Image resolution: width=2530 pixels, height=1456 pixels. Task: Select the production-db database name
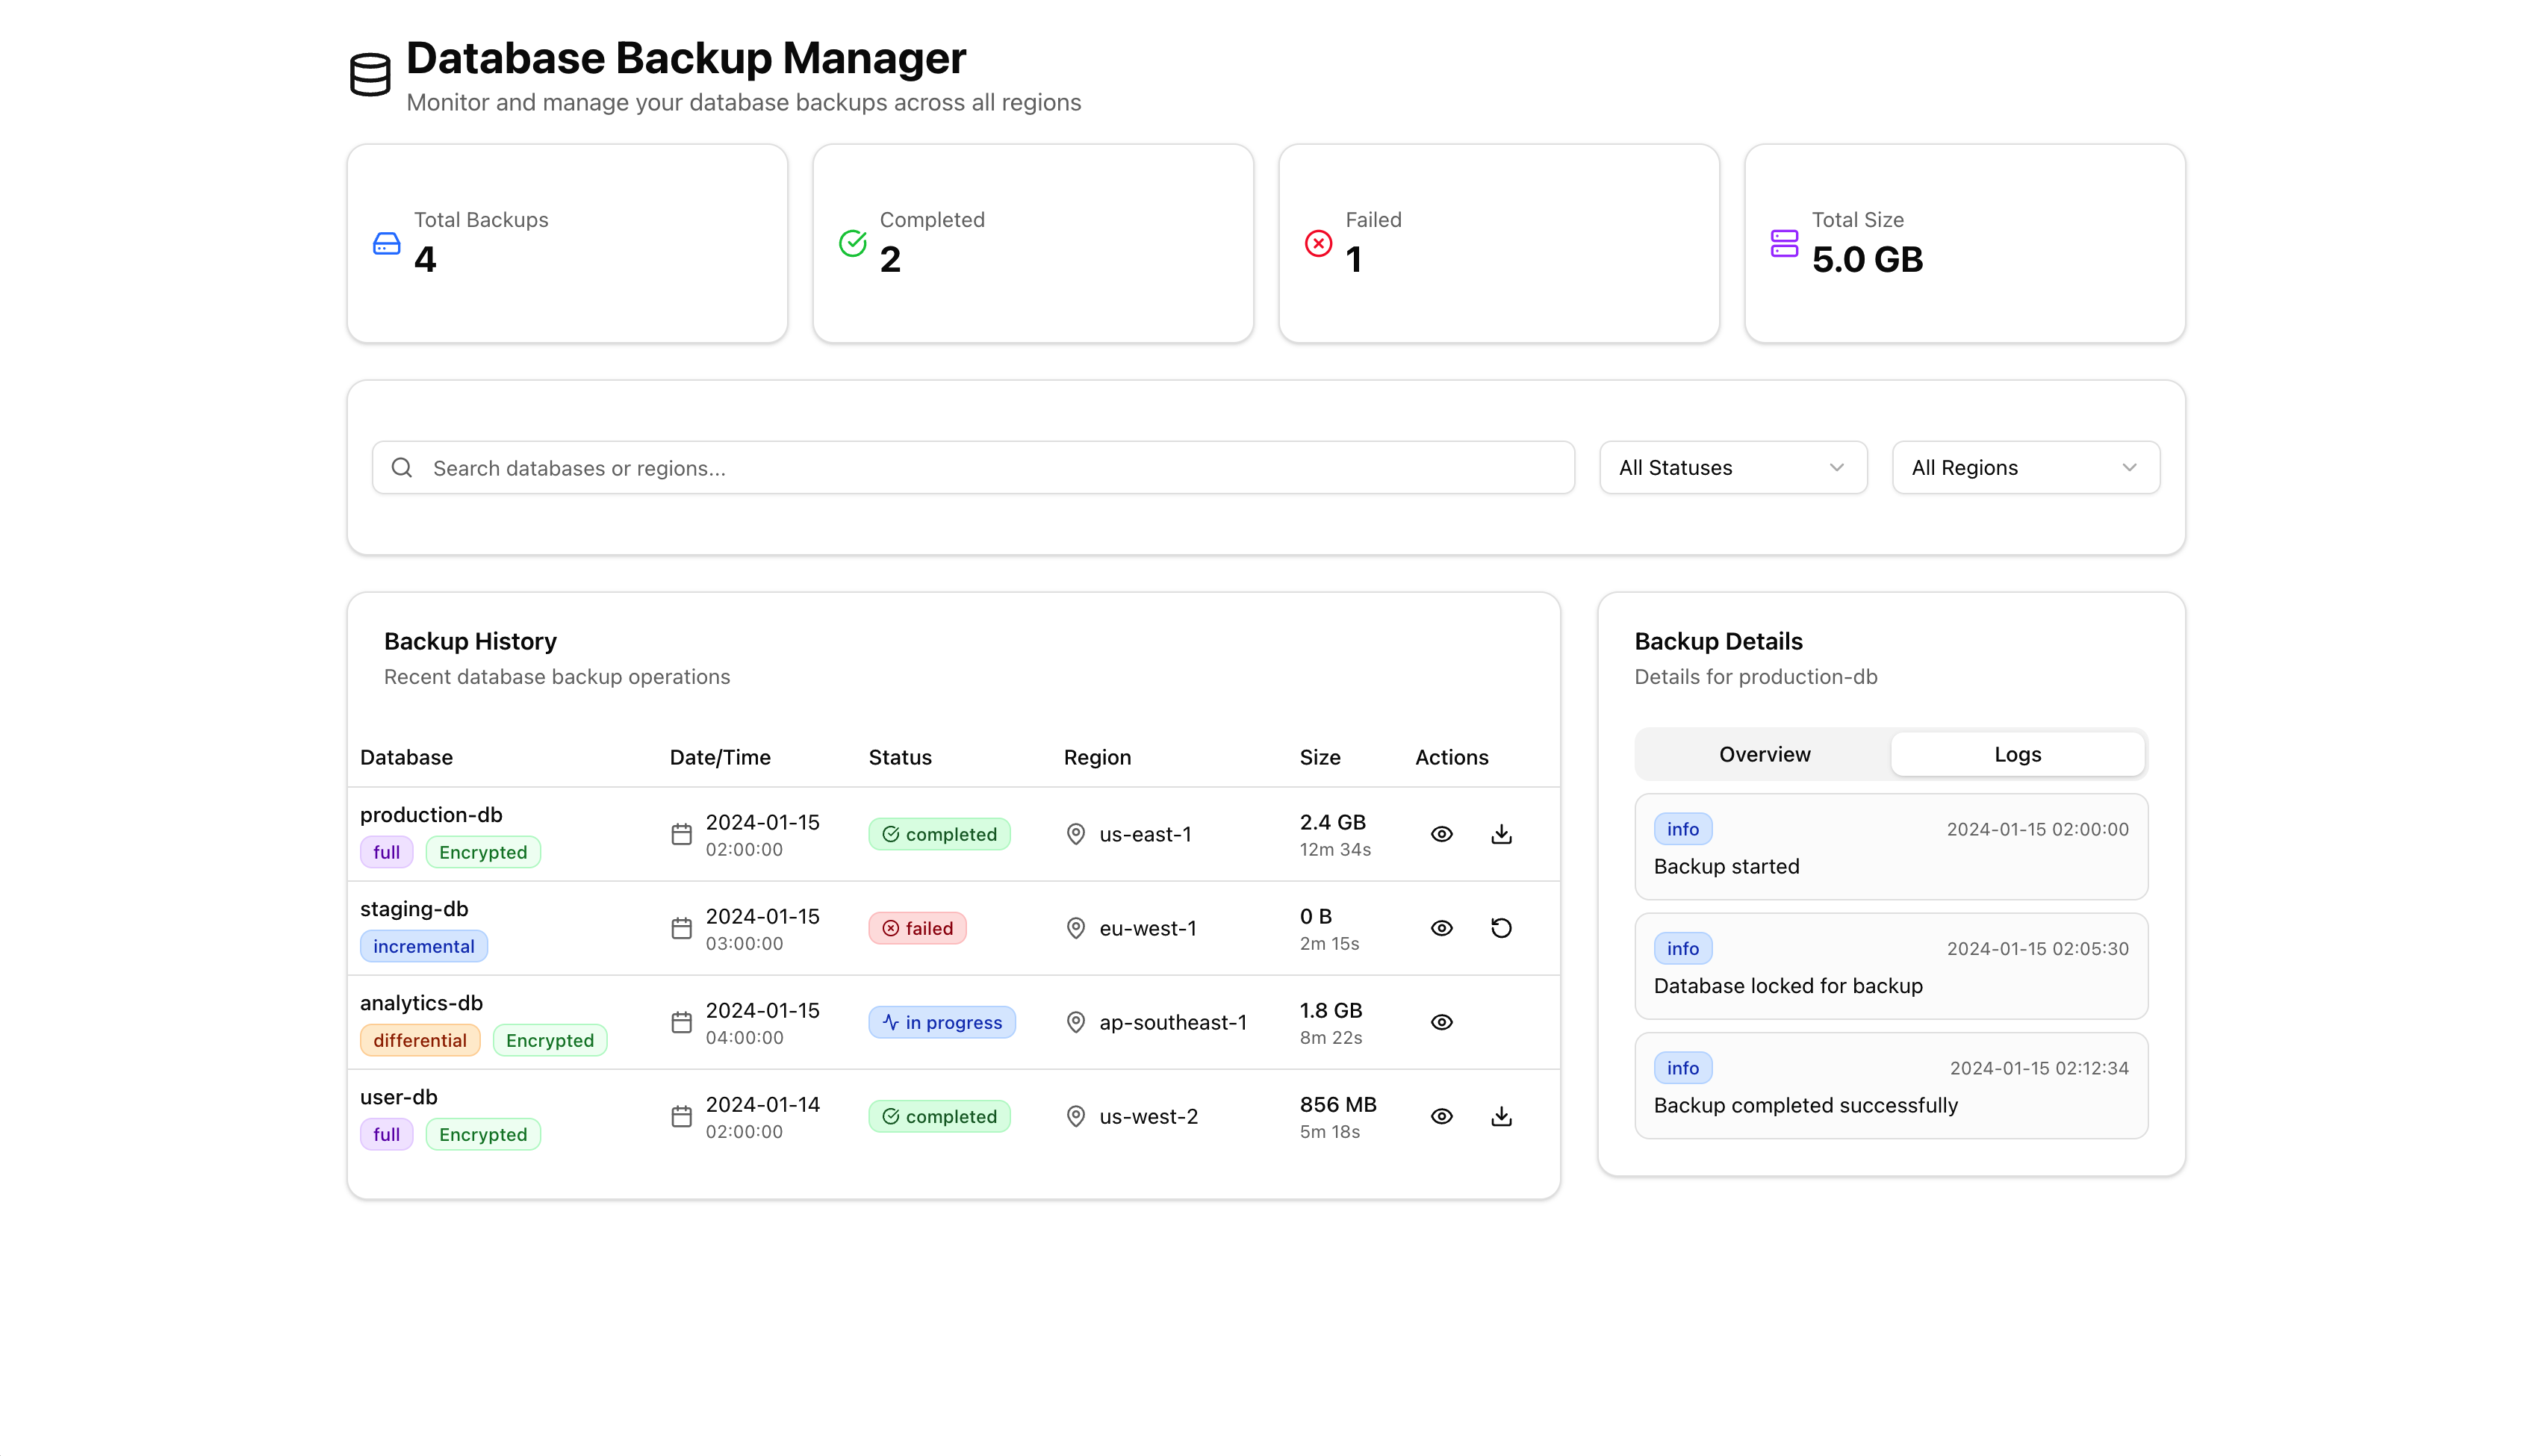click(431, 814)
